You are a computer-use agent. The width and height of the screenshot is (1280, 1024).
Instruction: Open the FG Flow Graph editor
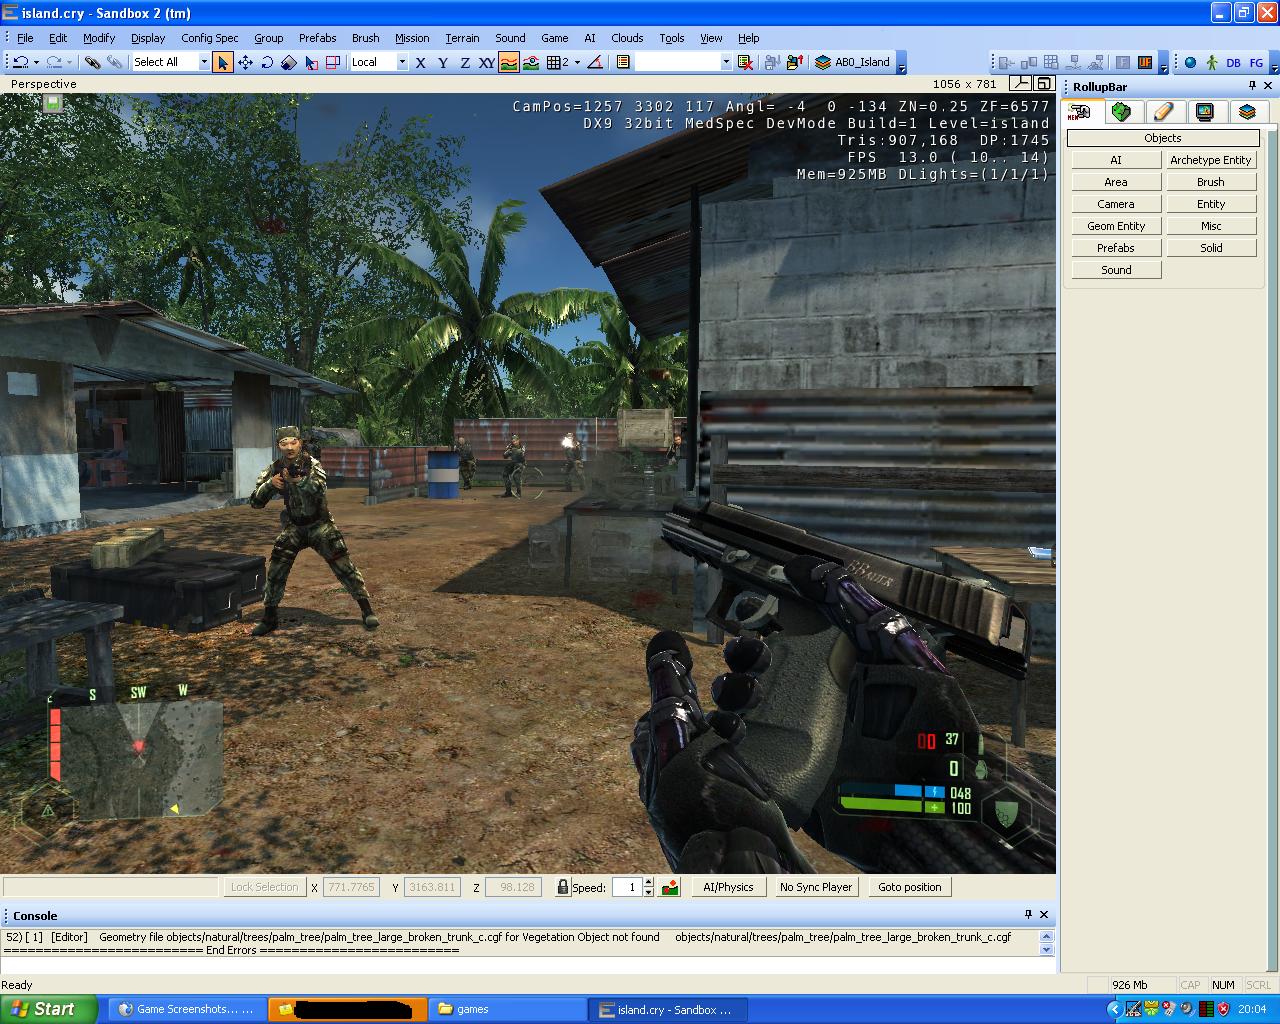(1256, 62)
